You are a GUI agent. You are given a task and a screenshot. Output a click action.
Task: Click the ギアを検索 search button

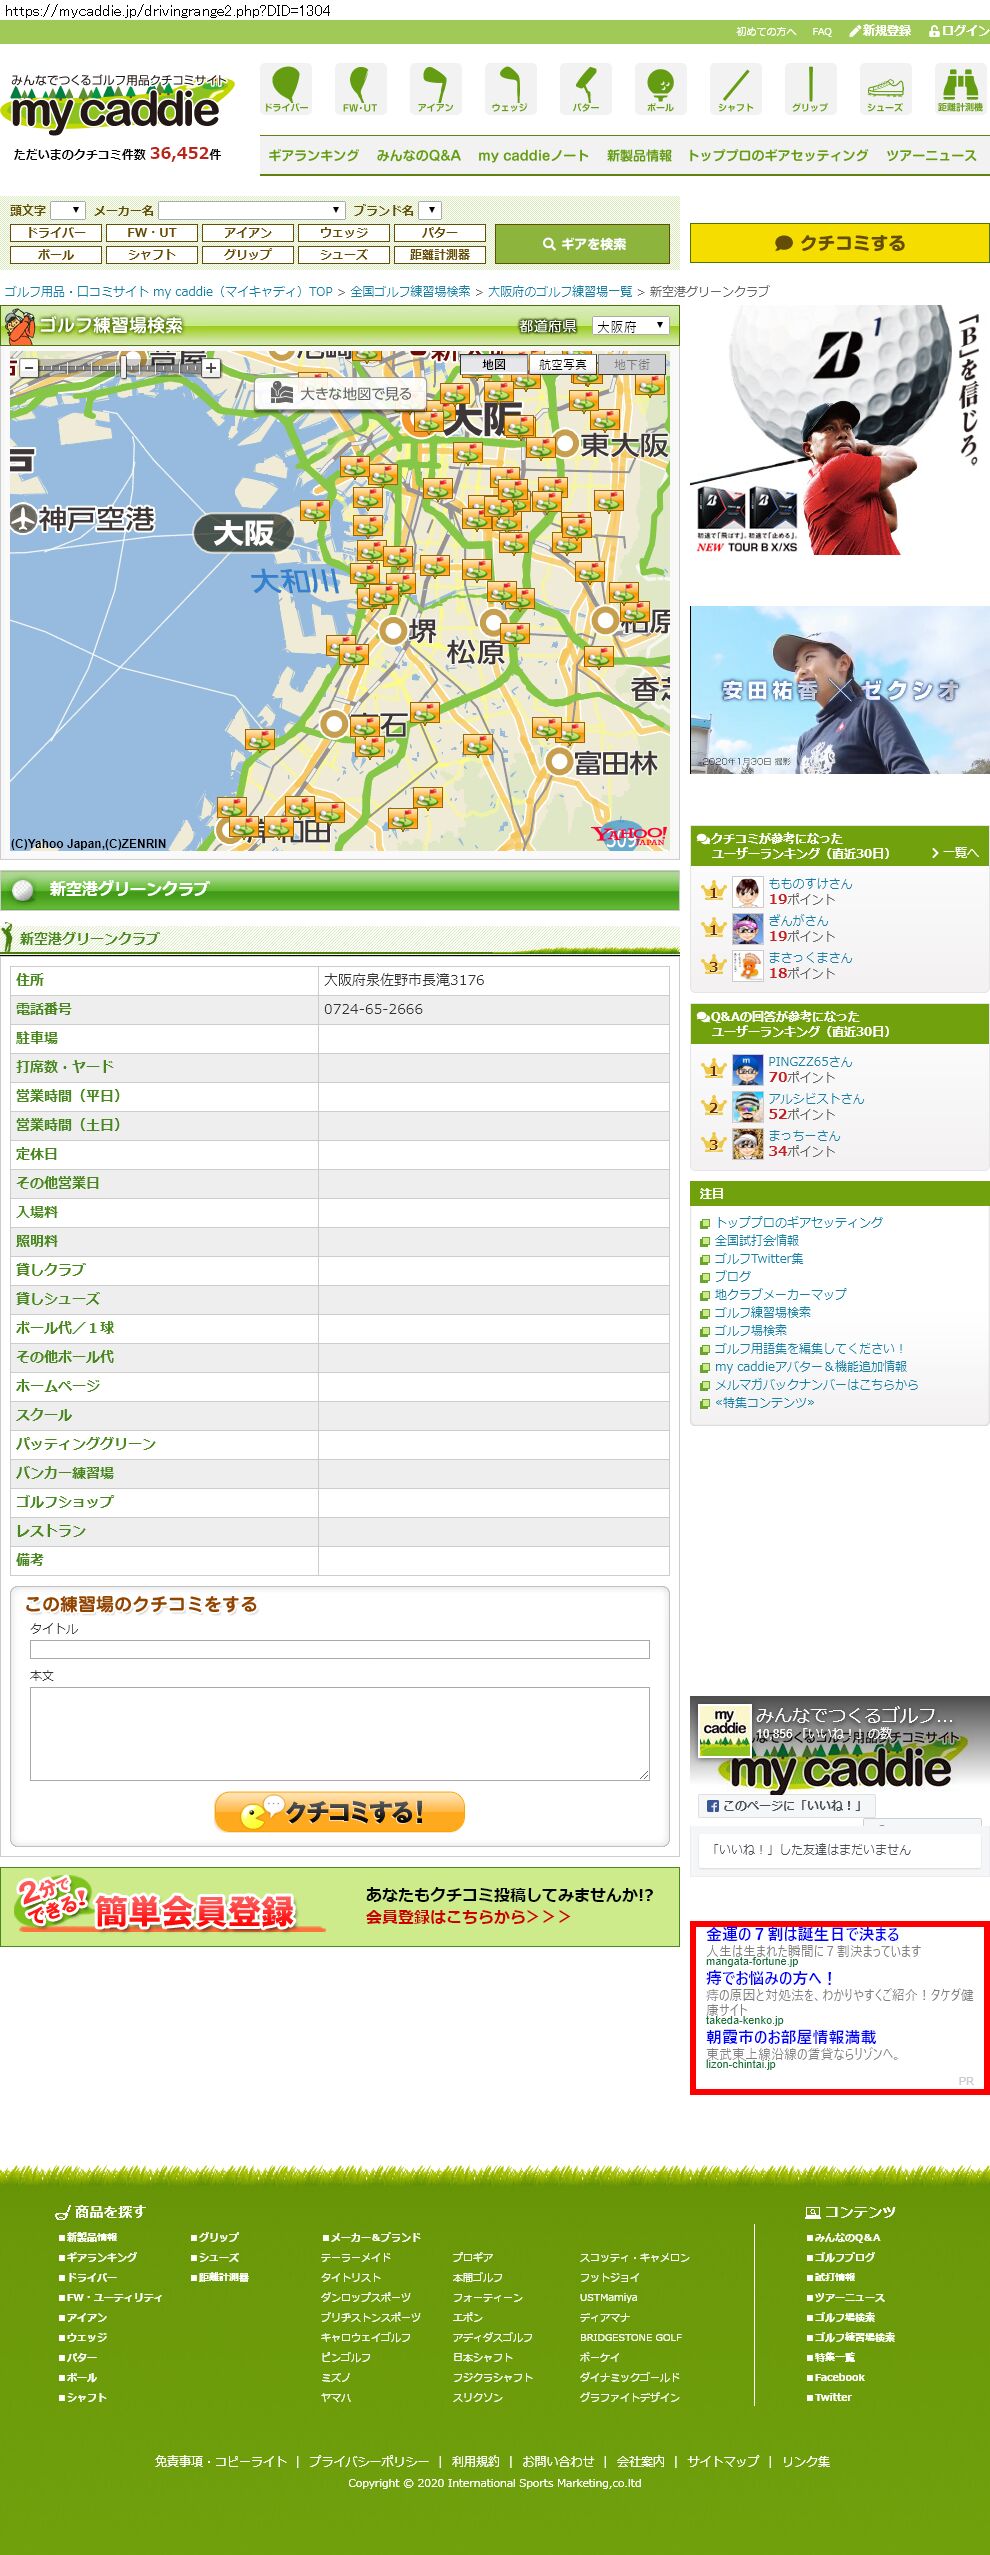583,244
